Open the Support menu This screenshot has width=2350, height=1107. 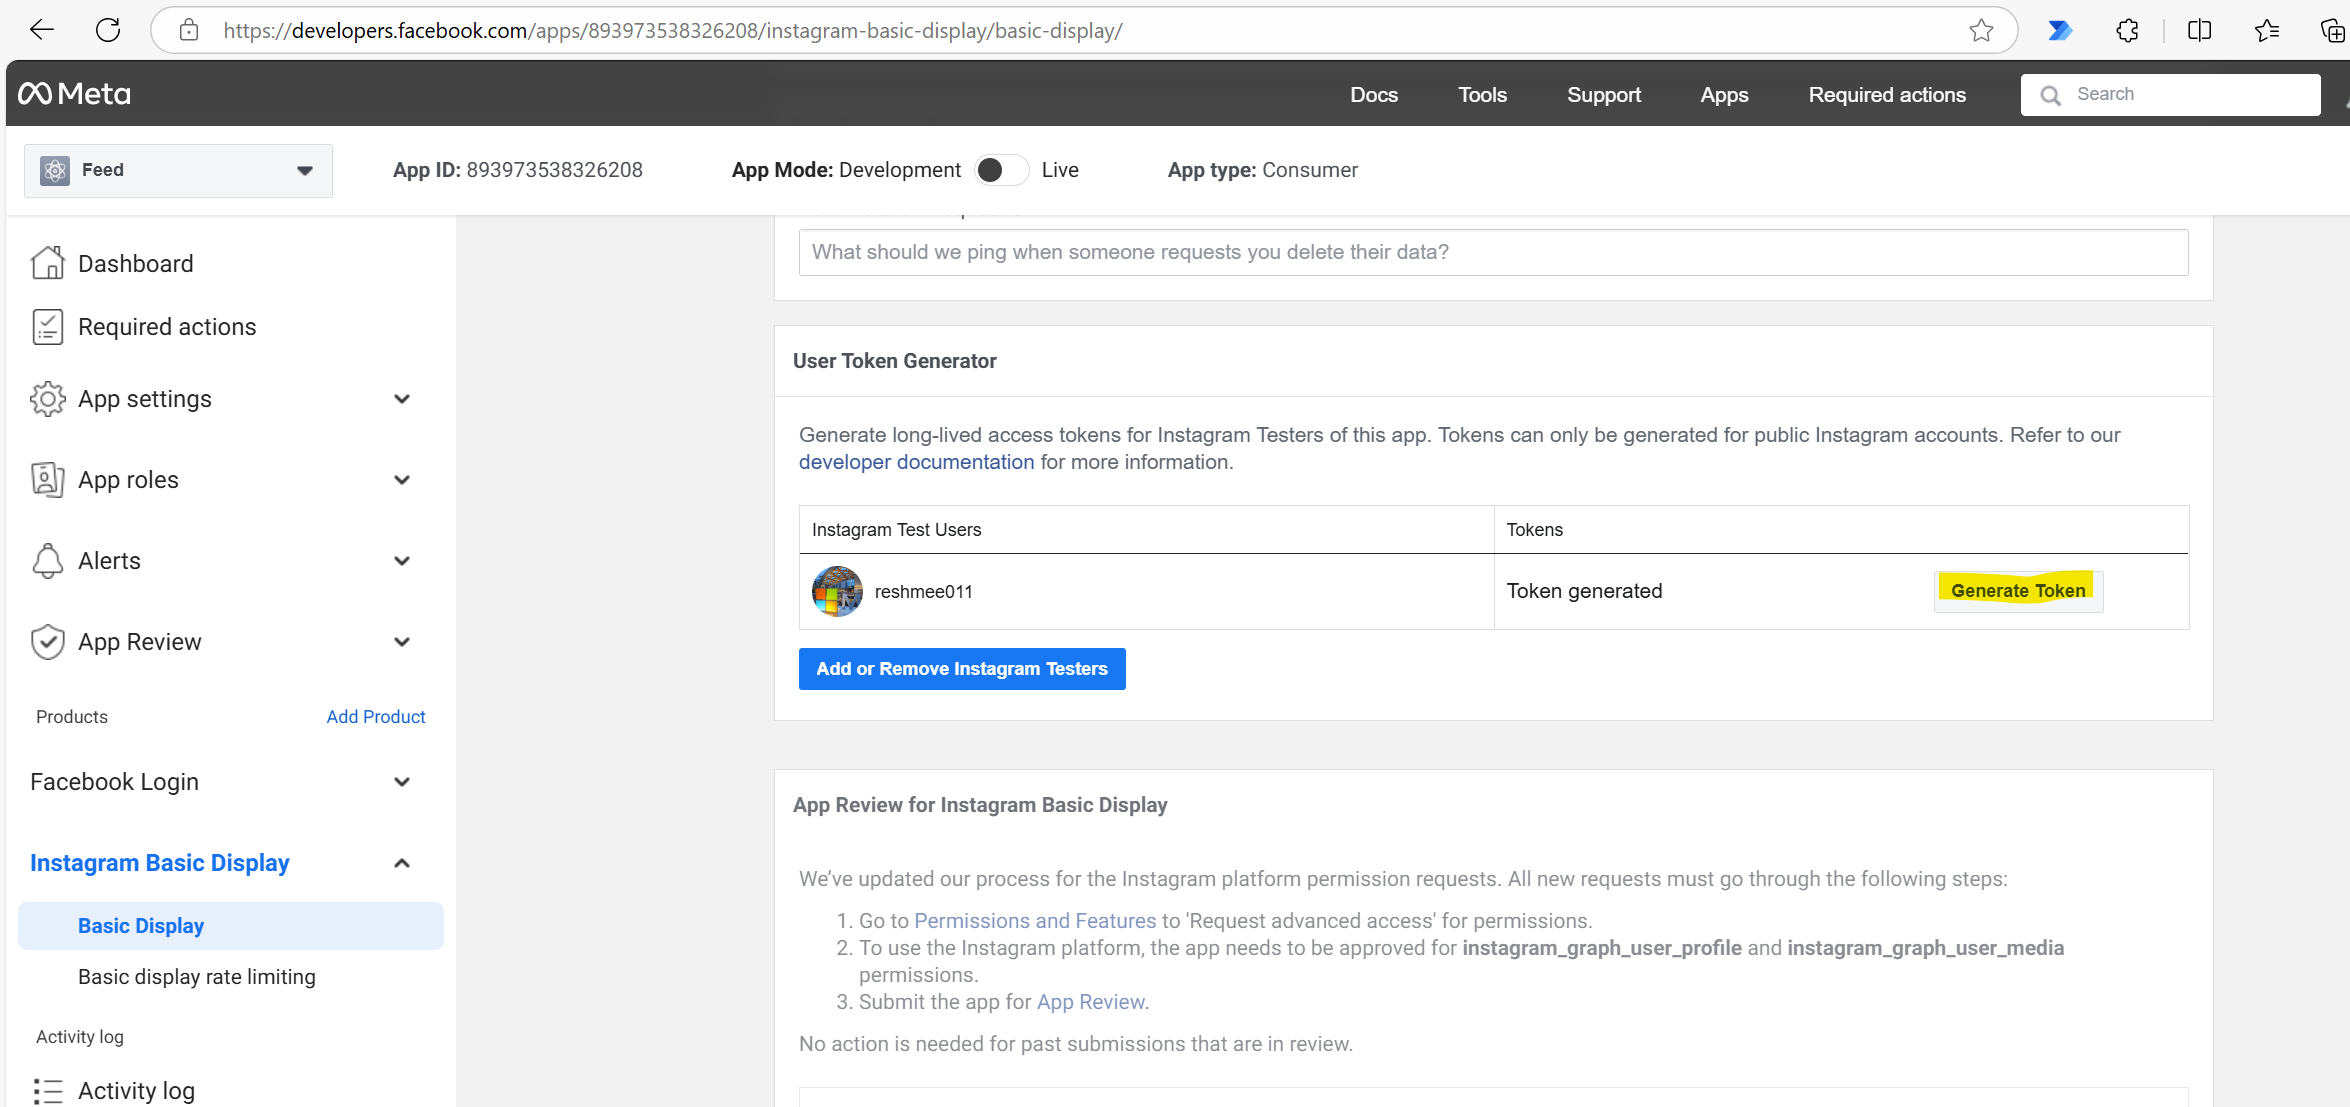[x=1604, y=95]
